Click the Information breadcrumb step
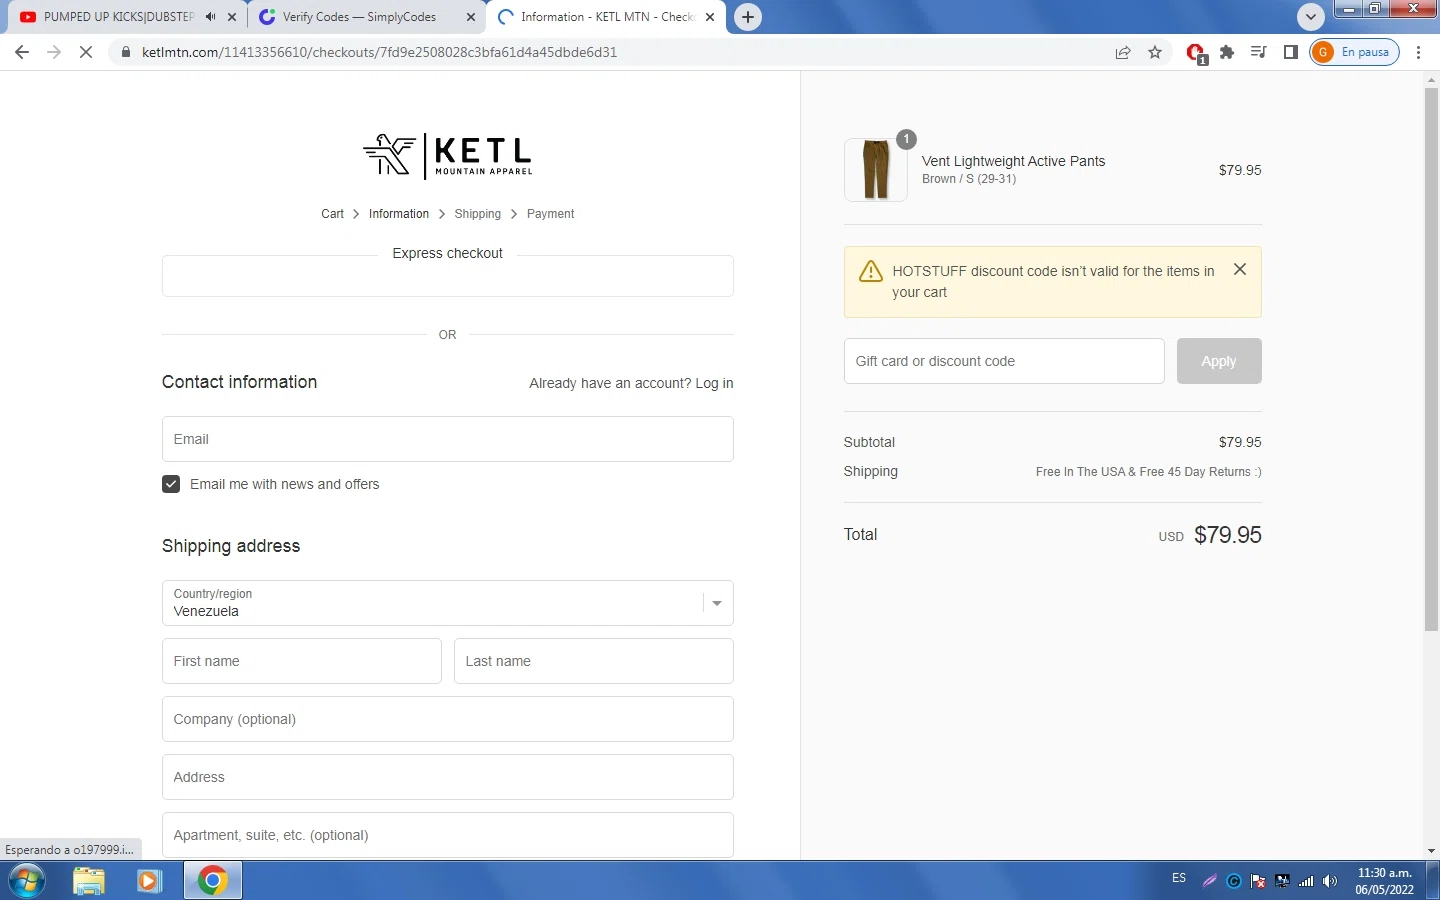The height and width of the screenshot is (900, 1440). (x=399, y=214)
